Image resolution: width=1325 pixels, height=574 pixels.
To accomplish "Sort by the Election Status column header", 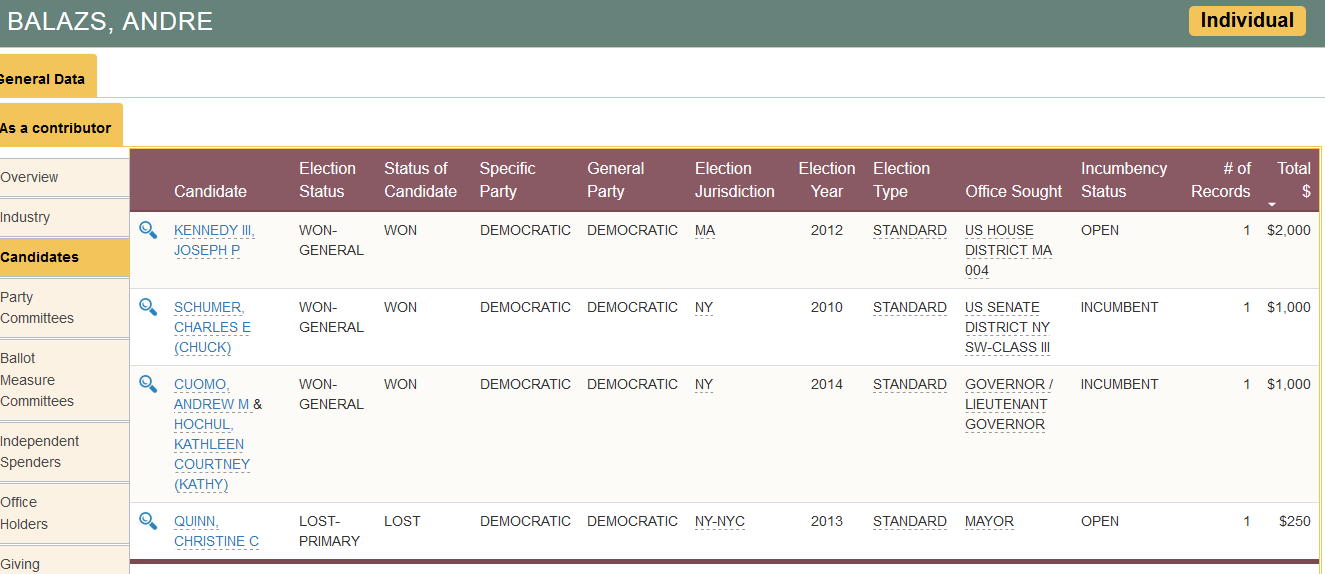I will click(x=327, y=180).
